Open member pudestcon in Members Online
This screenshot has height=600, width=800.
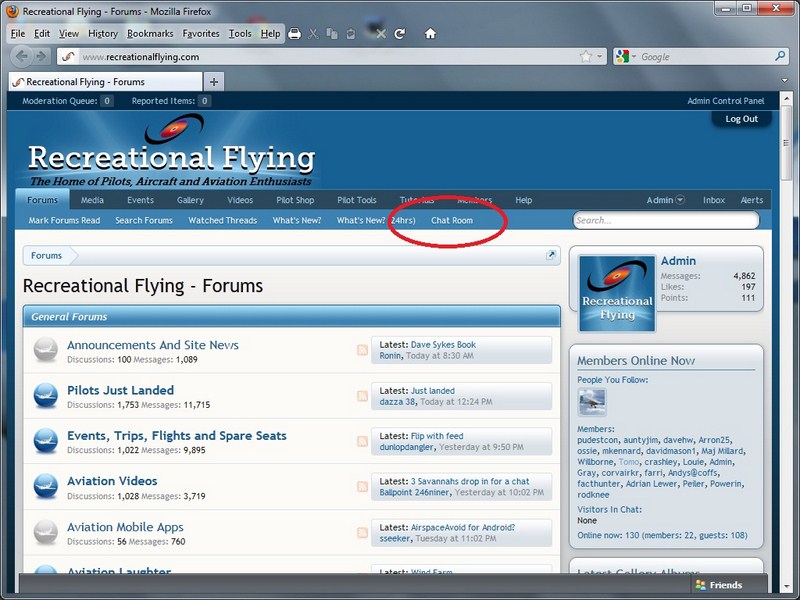tap(597, 440)
